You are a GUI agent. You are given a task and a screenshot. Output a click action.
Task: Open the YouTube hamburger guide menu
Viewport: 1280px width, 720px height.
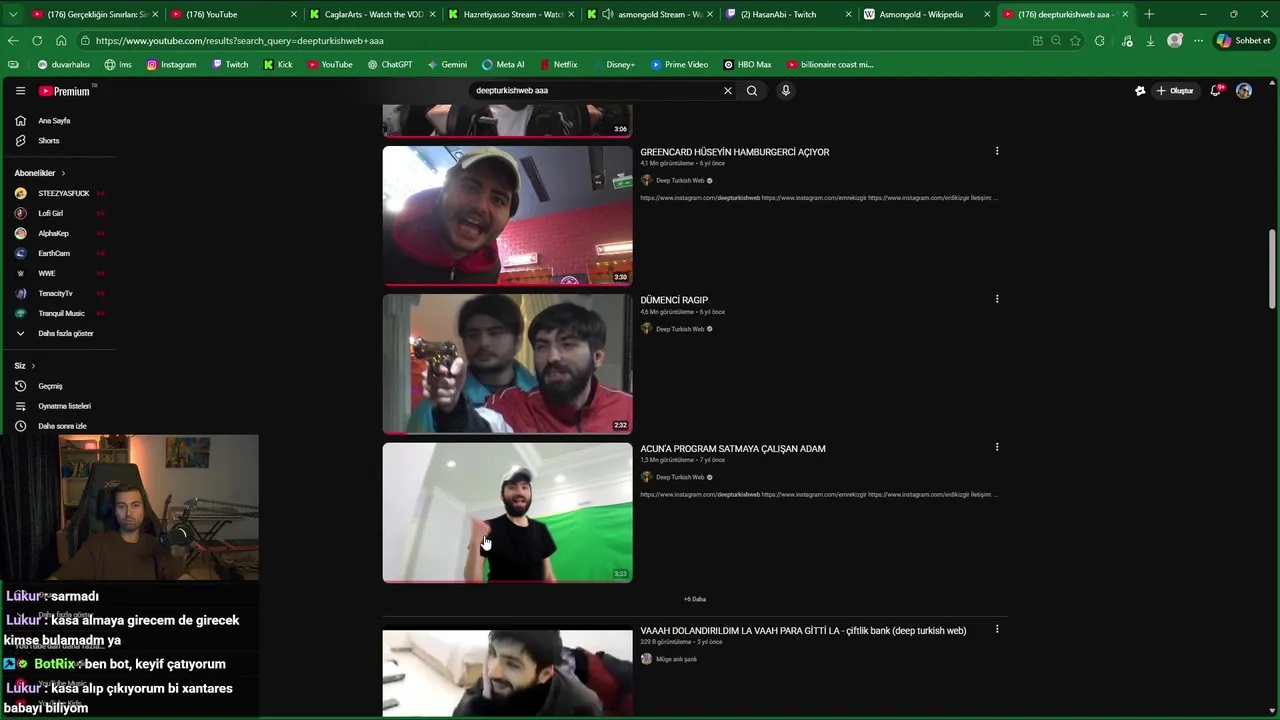tap(20, 91)
